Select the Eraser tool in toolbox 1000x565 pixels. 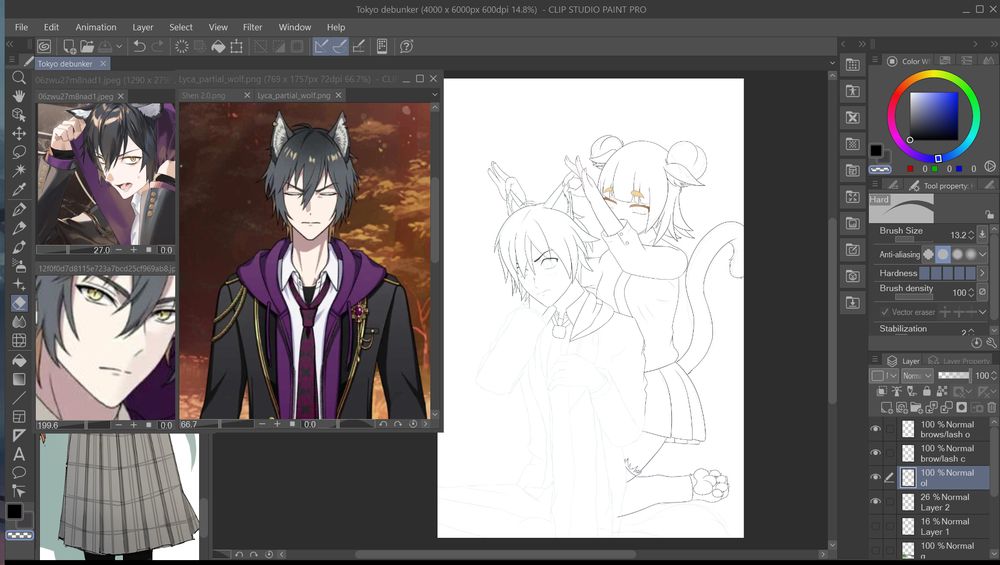19,303
